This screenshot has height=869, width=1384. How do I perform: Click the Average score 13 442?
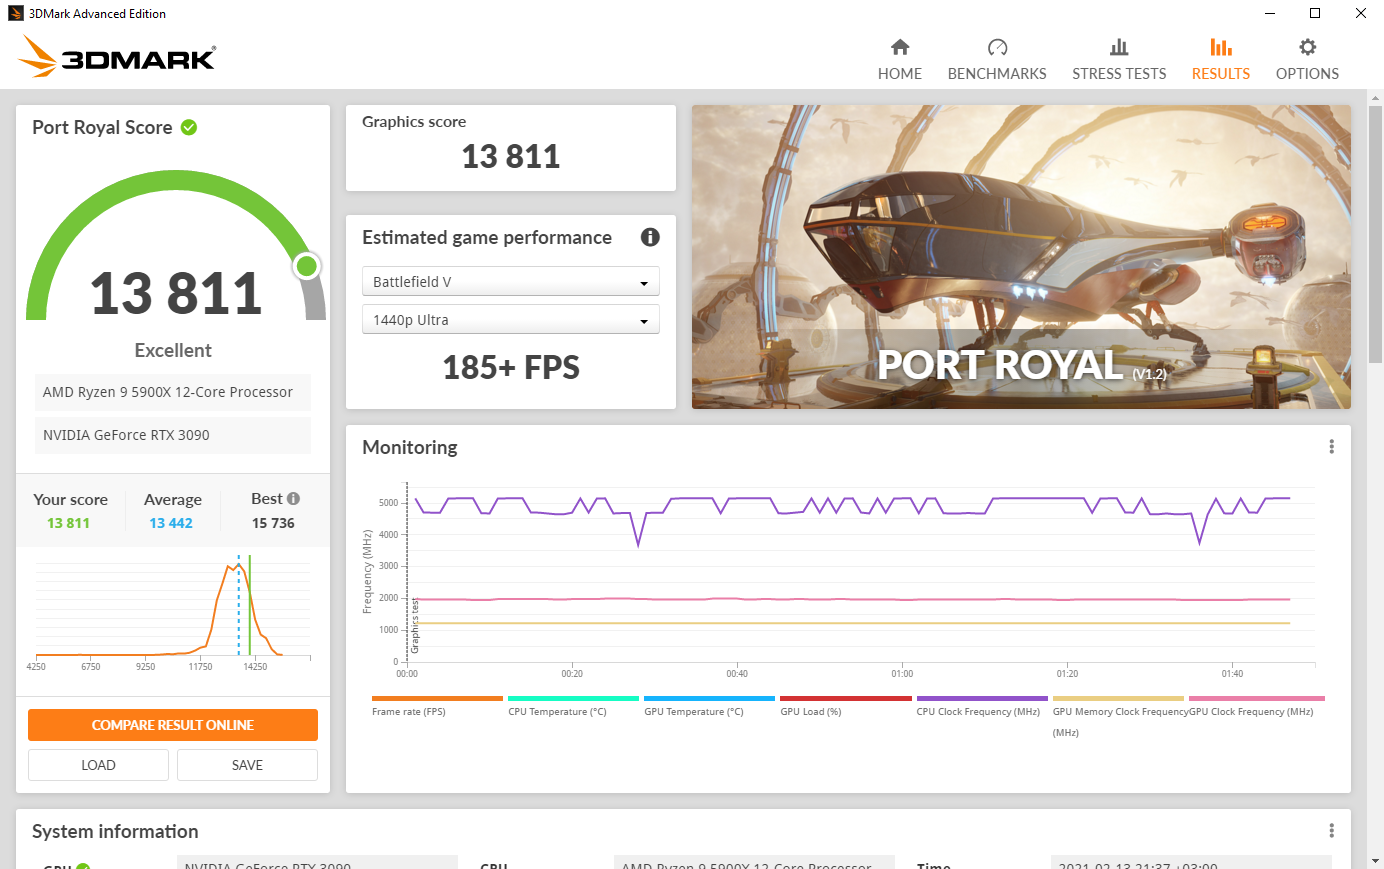(171, 523)
